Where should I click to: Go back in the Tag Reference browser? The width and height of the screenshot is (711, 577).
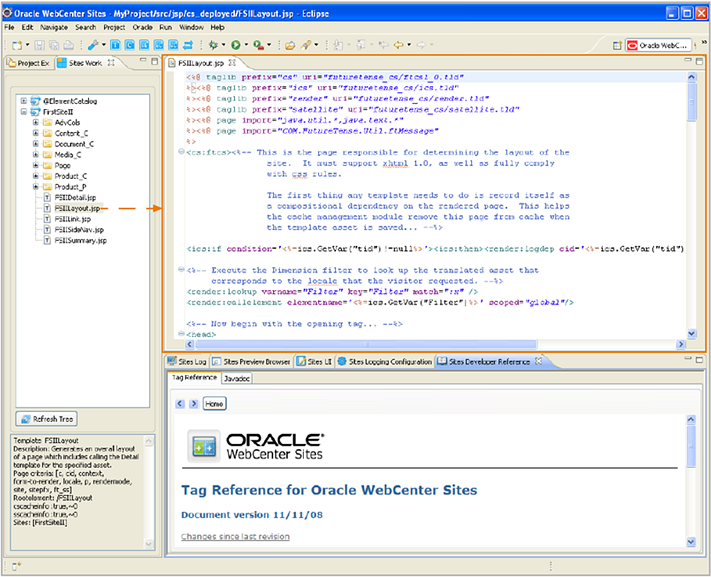(181, 404)
